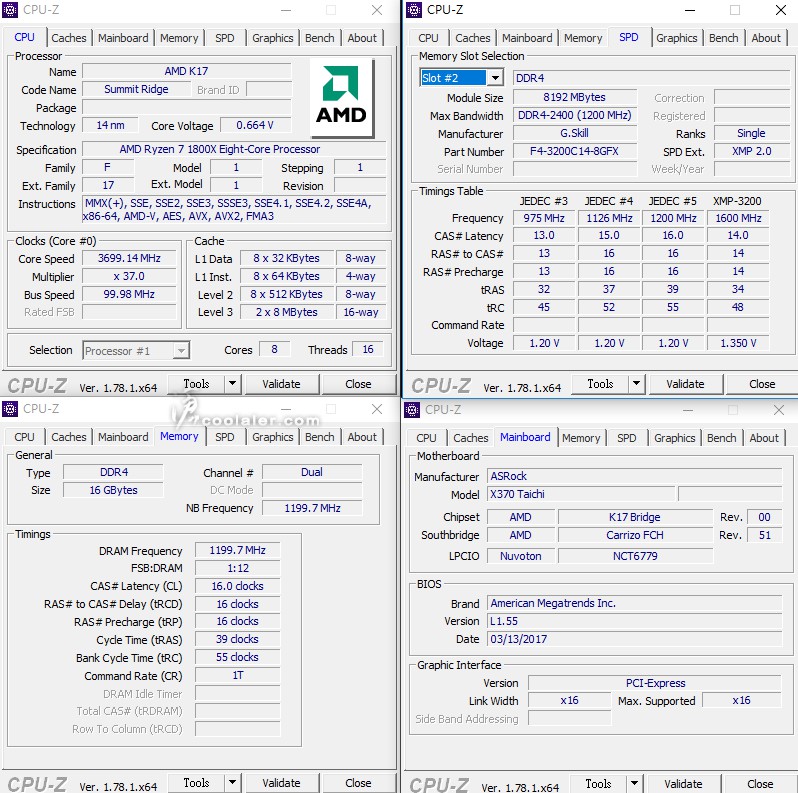Expand the Tools arrow in the SPD window
Image resolution: width=798 pixels, height=793 pixels.
pos(636,383)
